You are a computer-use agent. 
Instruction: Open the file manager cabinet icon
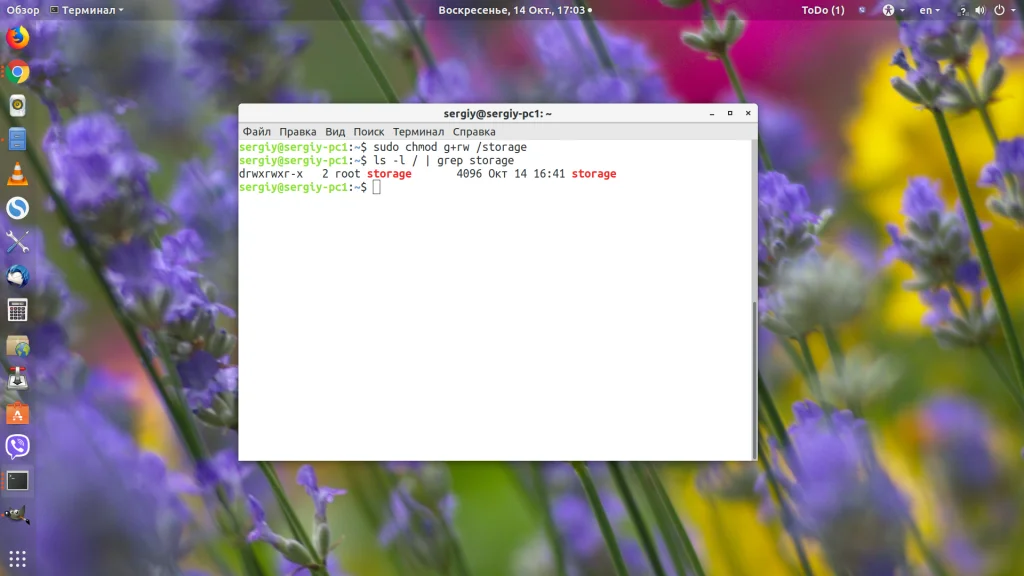point(18,140)
